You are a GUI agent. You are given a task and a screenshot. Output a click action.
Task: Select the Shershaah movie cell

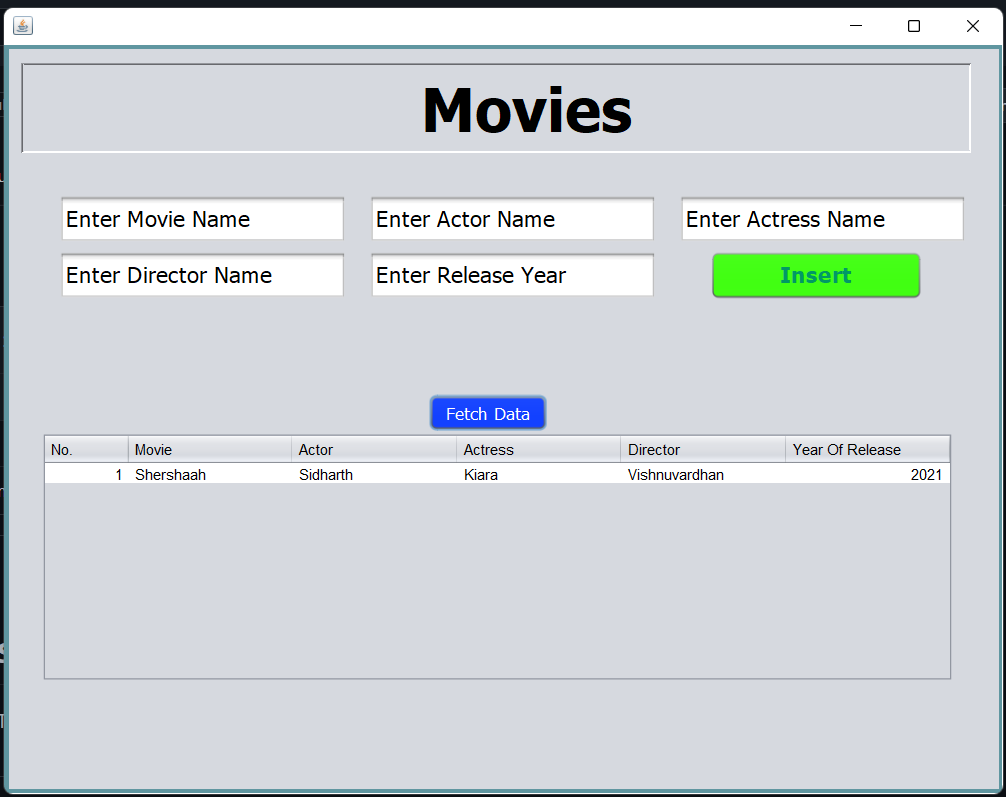tap(210, 474)
